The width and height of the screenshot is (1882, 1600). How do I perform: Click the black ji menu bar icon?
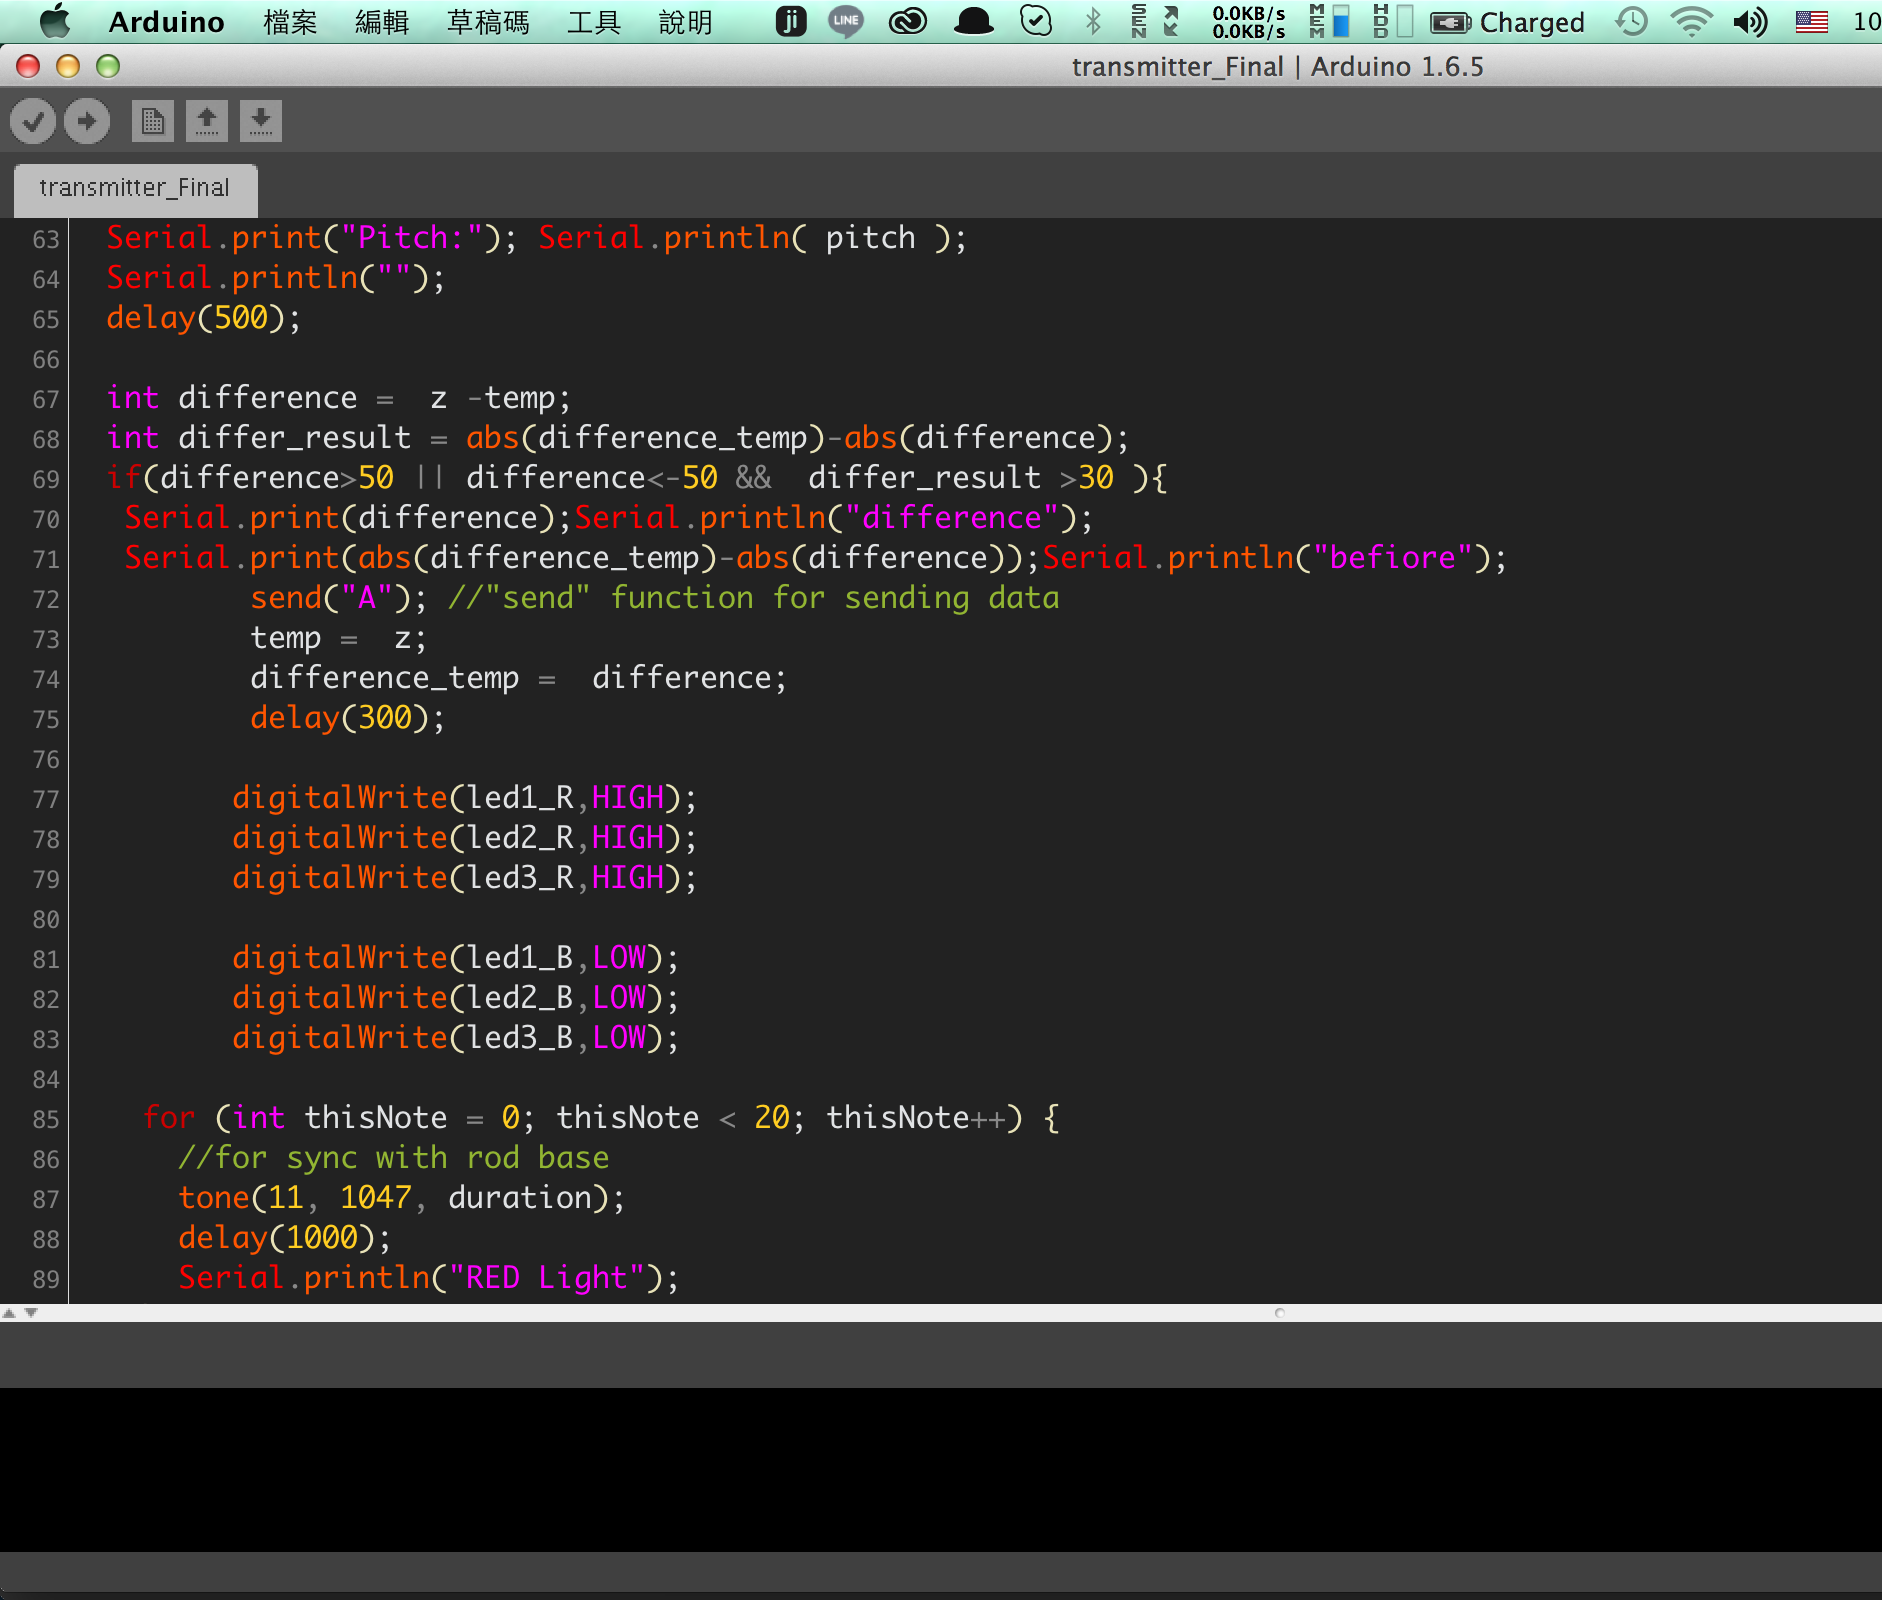pos(790,21)
